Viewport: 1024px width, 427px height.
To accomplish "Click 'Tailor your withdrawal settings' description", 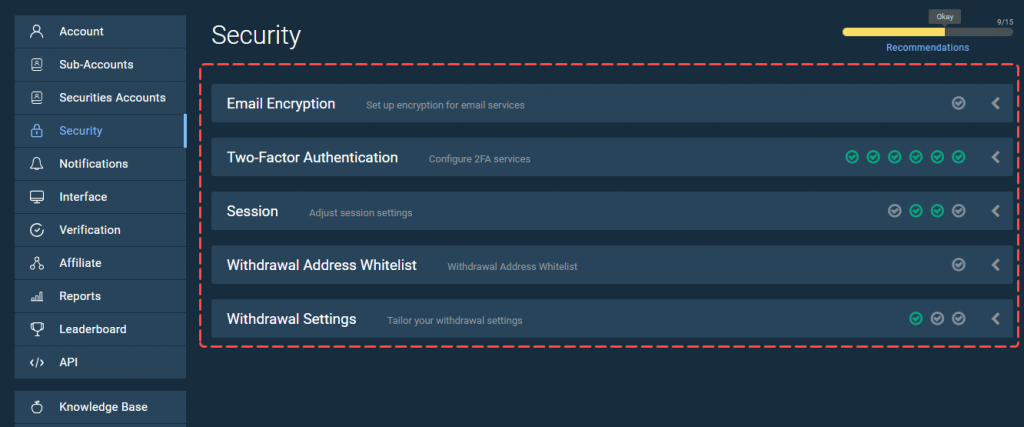I will click(455, 321).
